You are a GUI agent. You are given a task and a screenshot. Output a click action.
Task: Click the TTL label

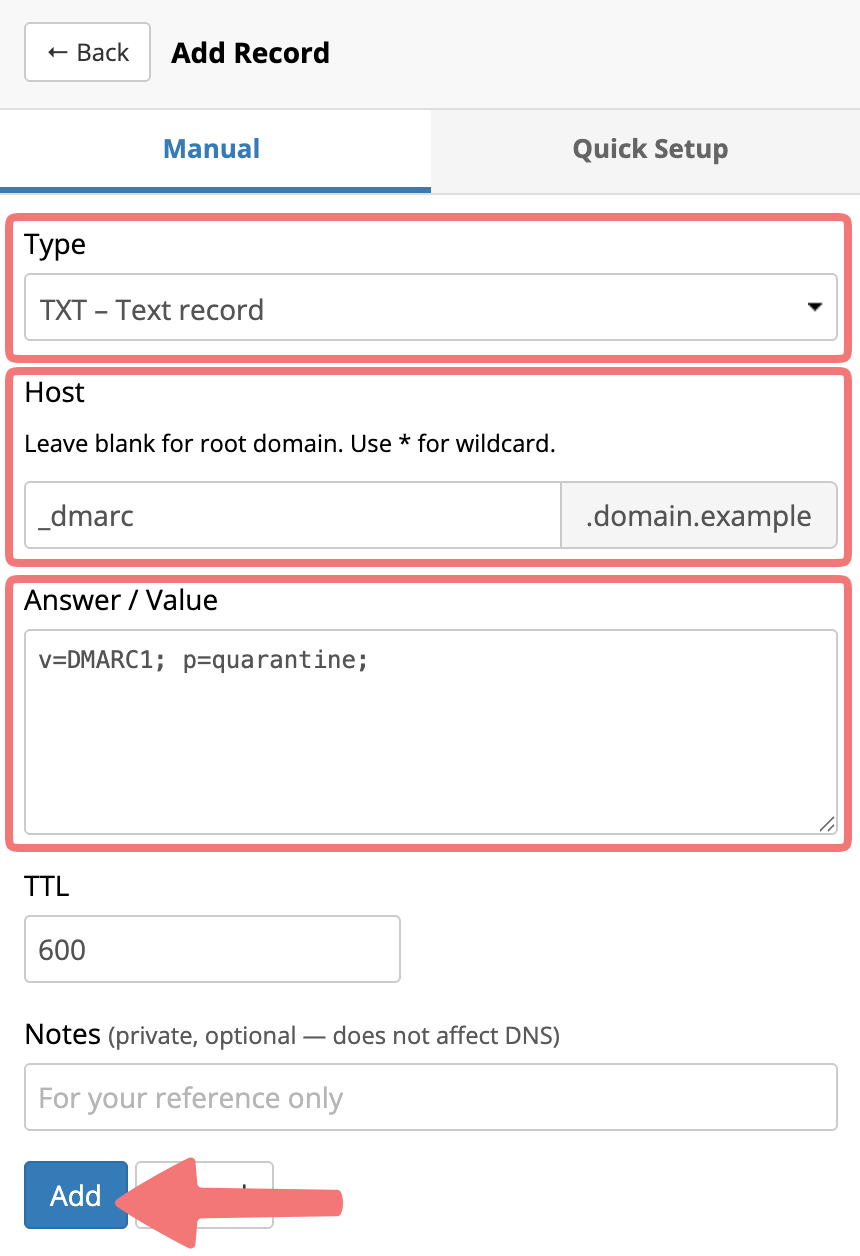pos(47,885)
